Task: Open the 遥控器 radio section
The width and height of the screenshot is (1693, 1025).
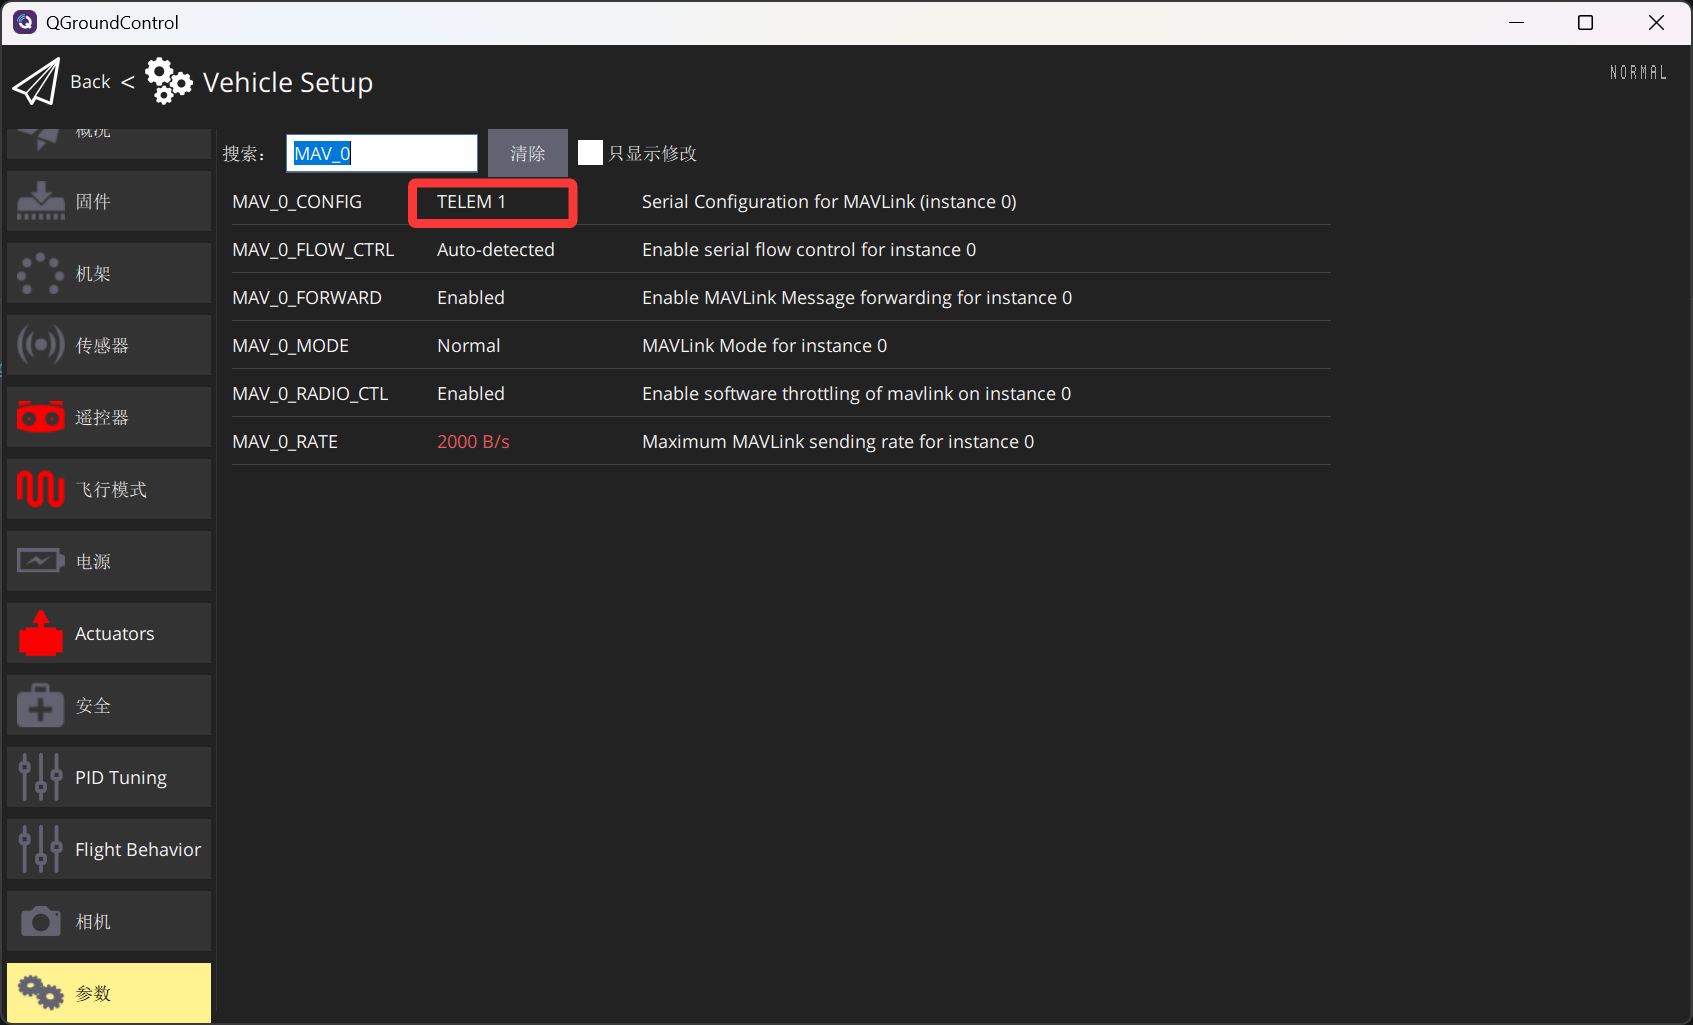Action: coord(109,417)
